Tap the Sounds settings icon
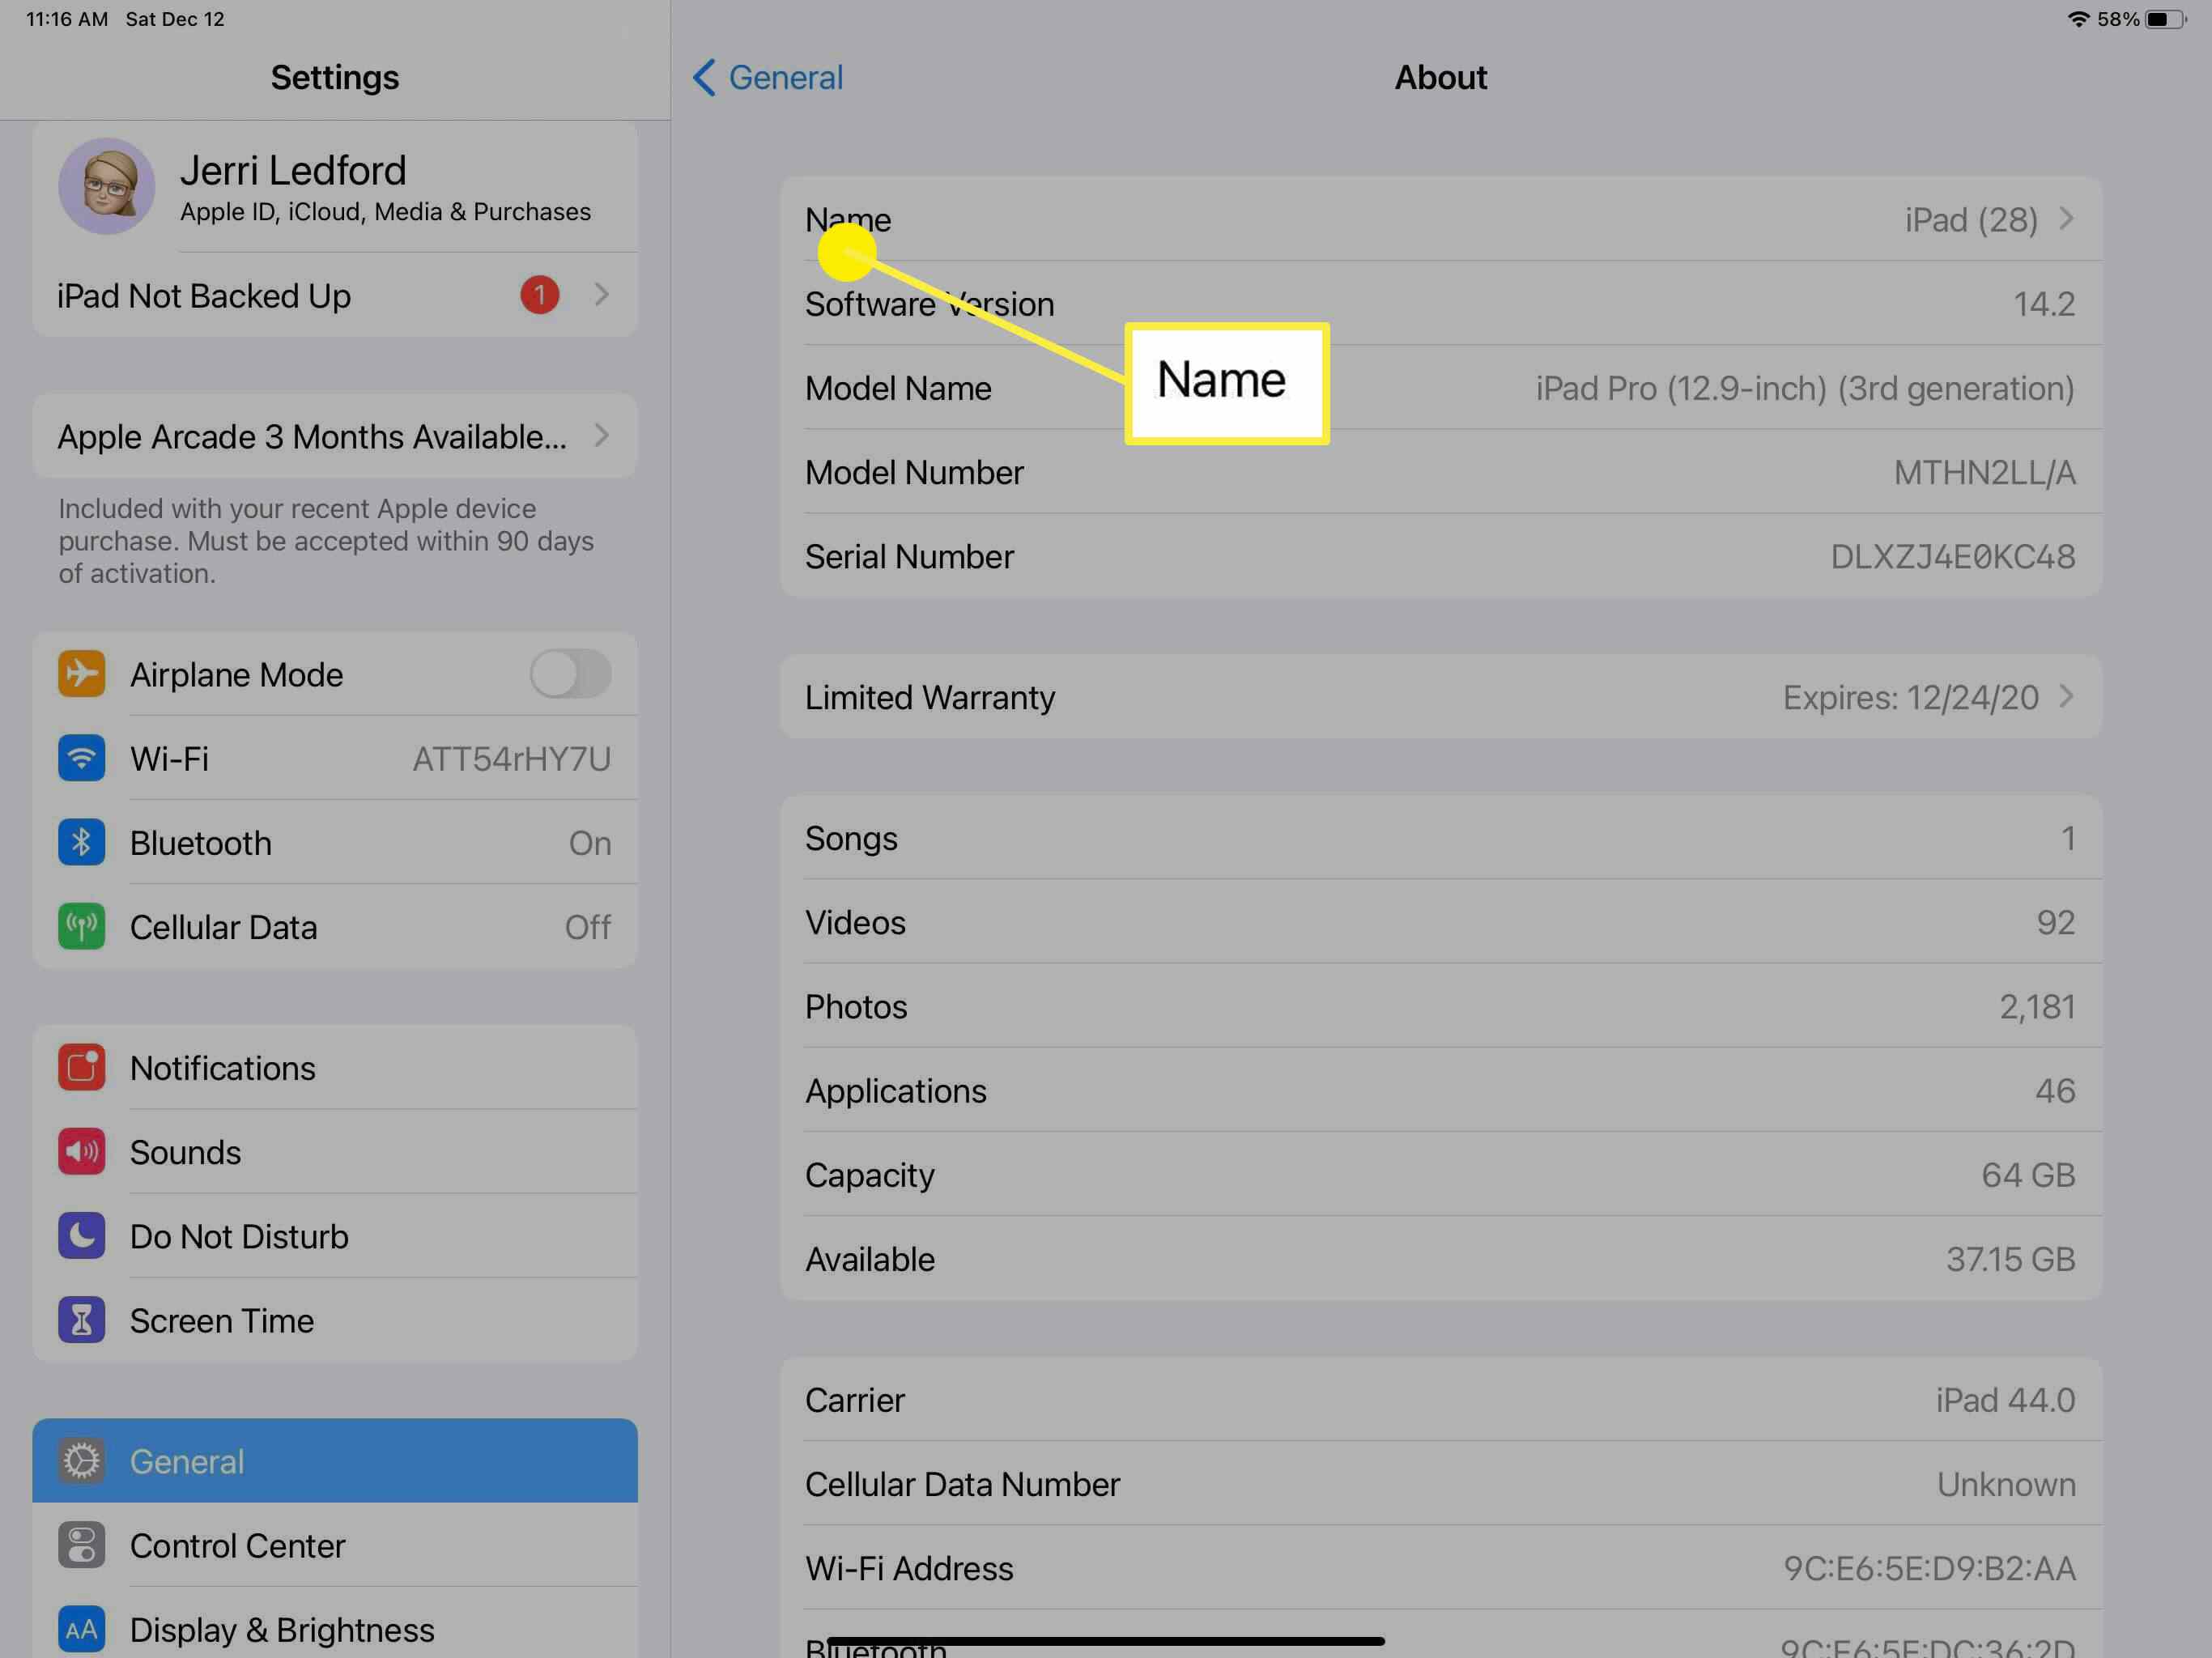Screen dimensions: 2212x1658 83,1150
